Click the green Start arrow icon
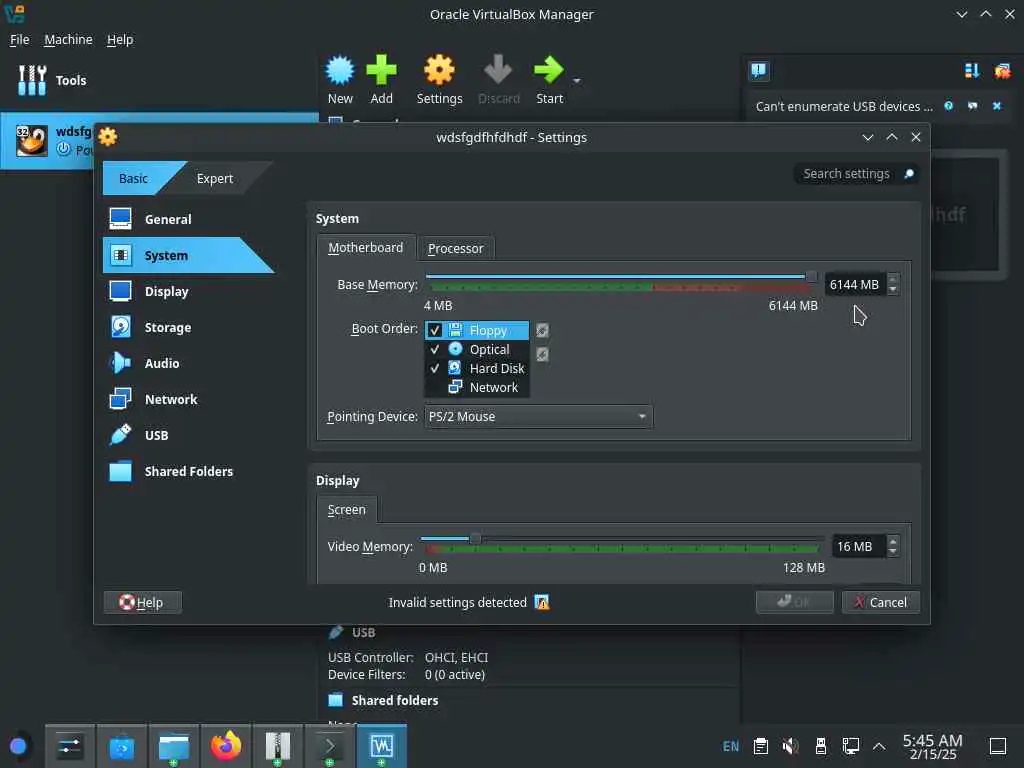The height and width of the screenshot is (768, 1024). click(x=549, y=70)
